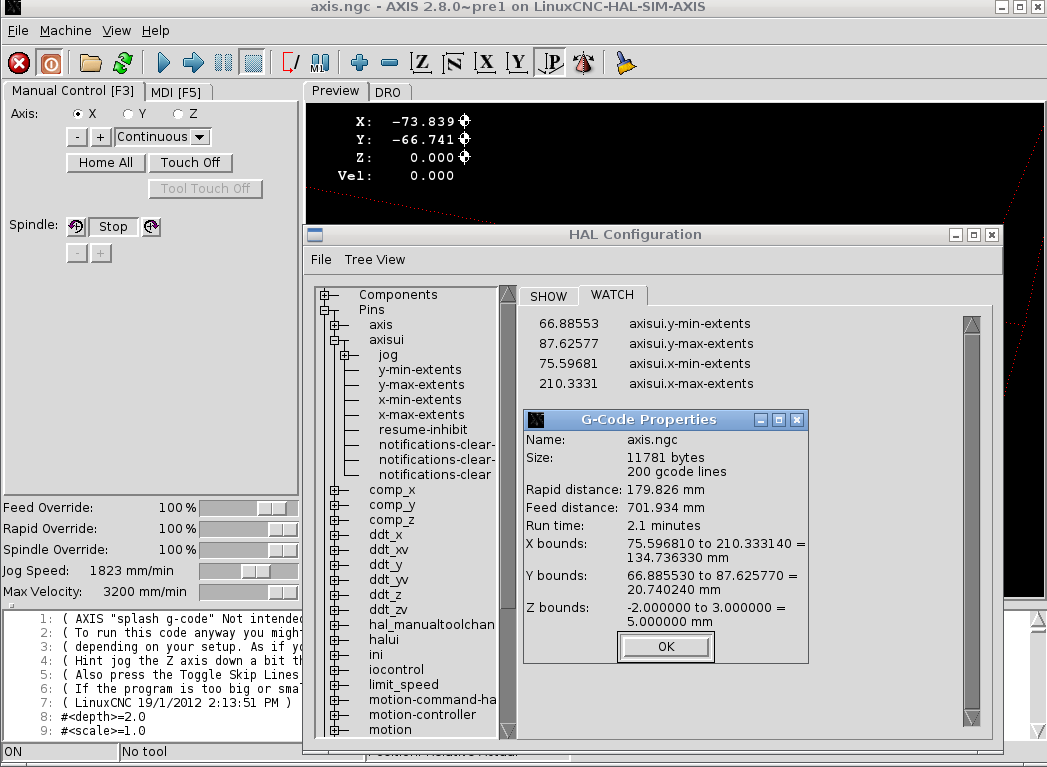1047x767 pixels.
Task: Switch to front view Y icon
Action: (x=517, y=63)
